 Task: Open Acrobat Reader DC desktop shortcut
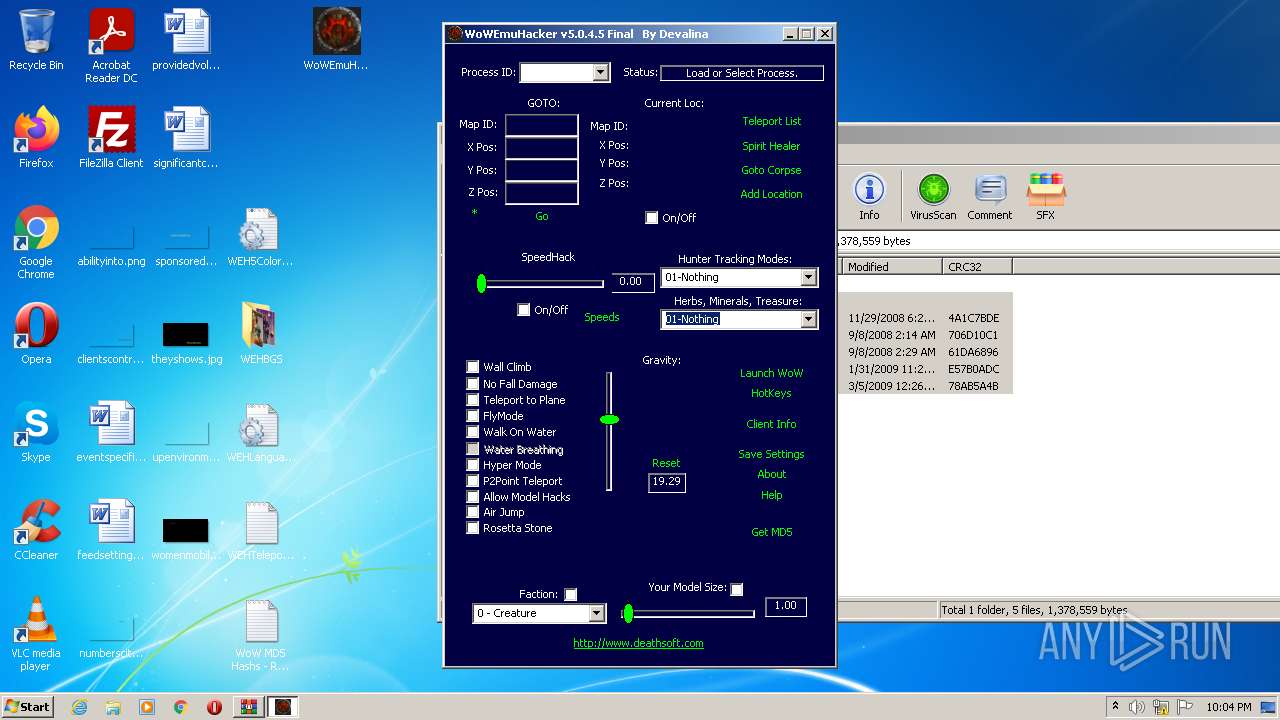111,46
